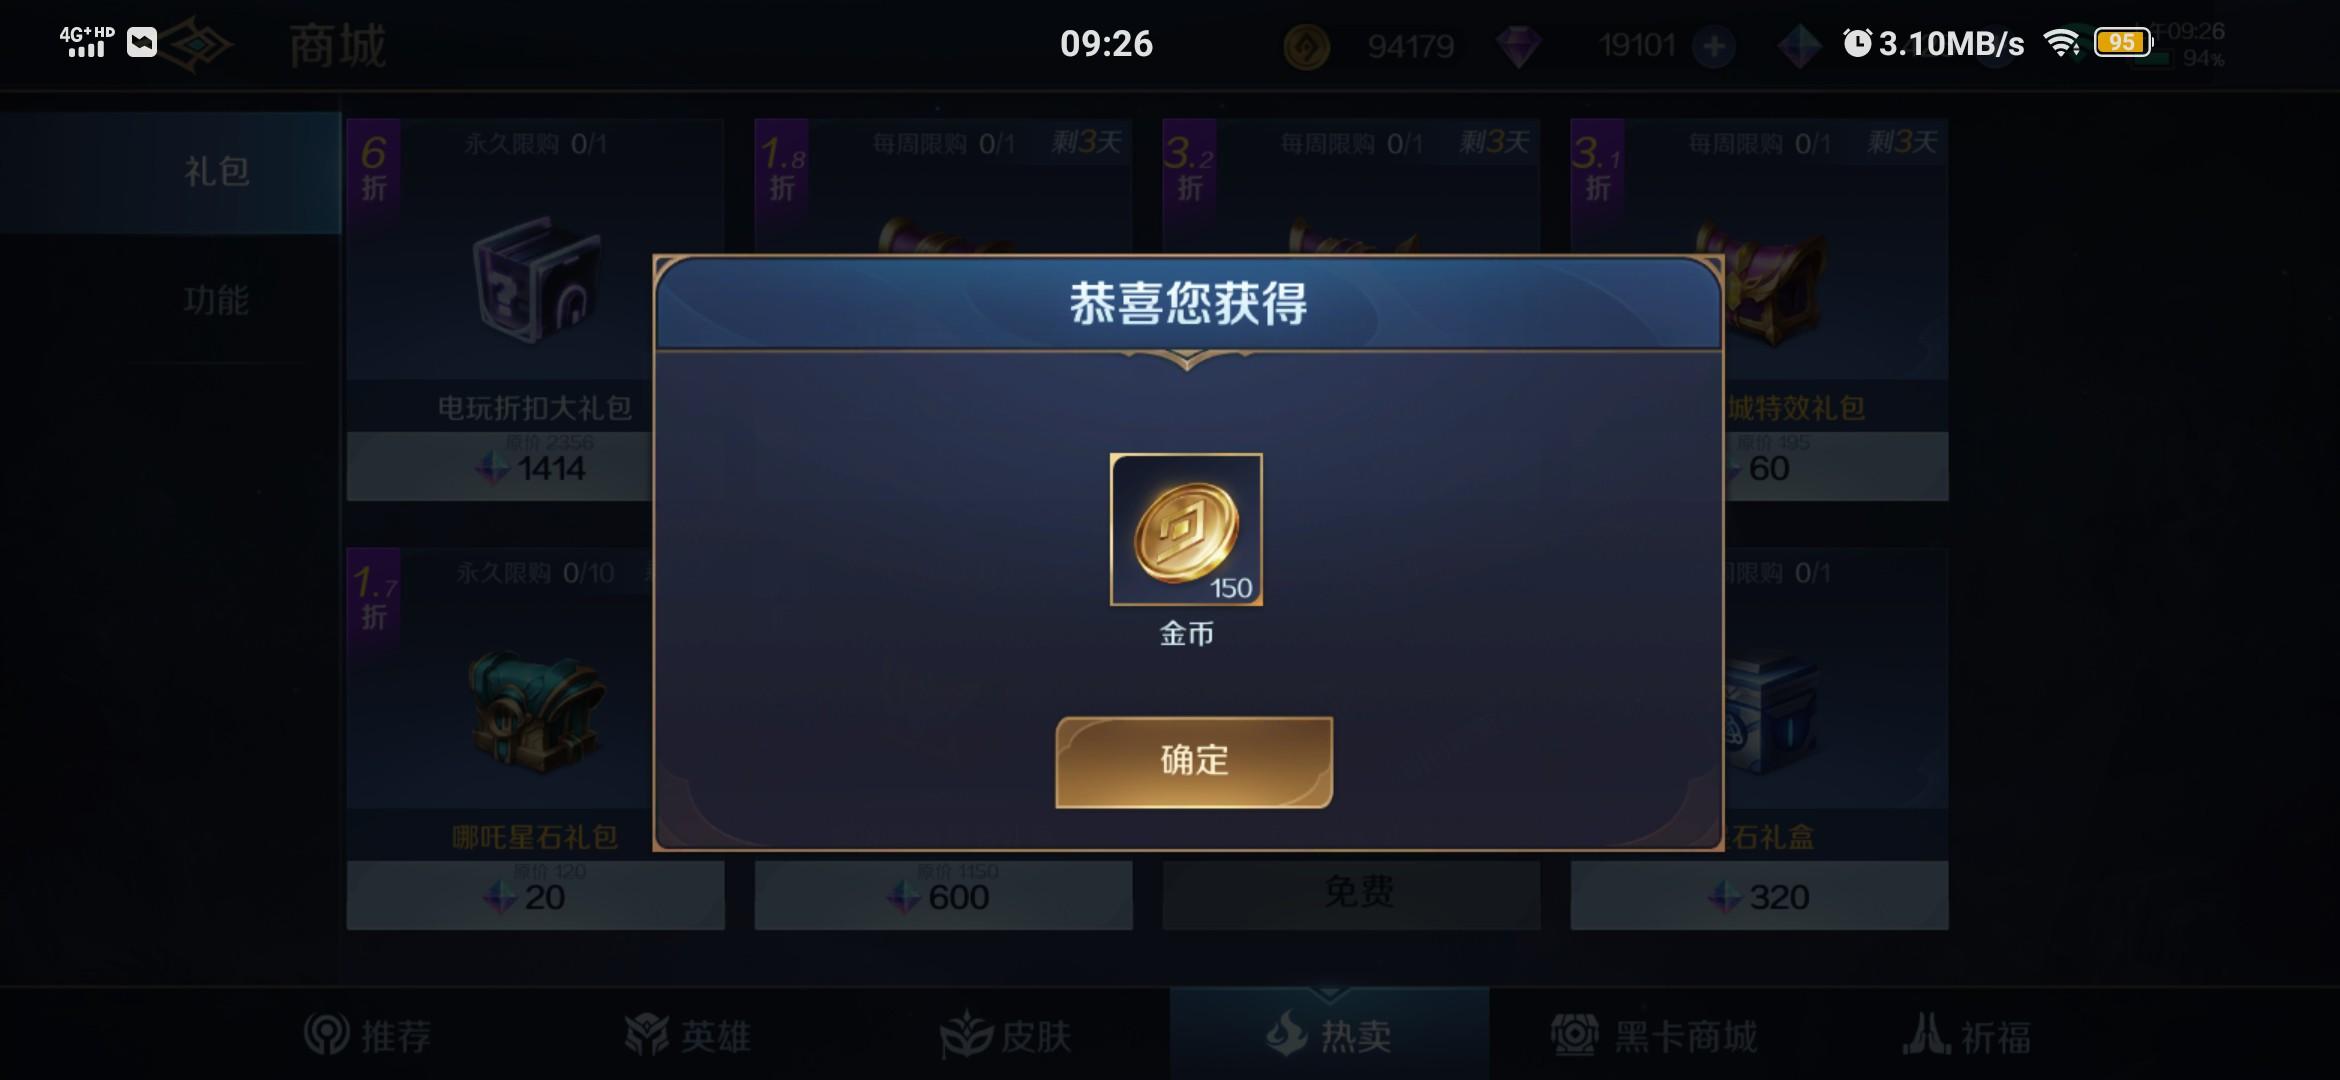
Task: Buy 电玩折扣大礼包 for 1414
Action: pos(500,467)
